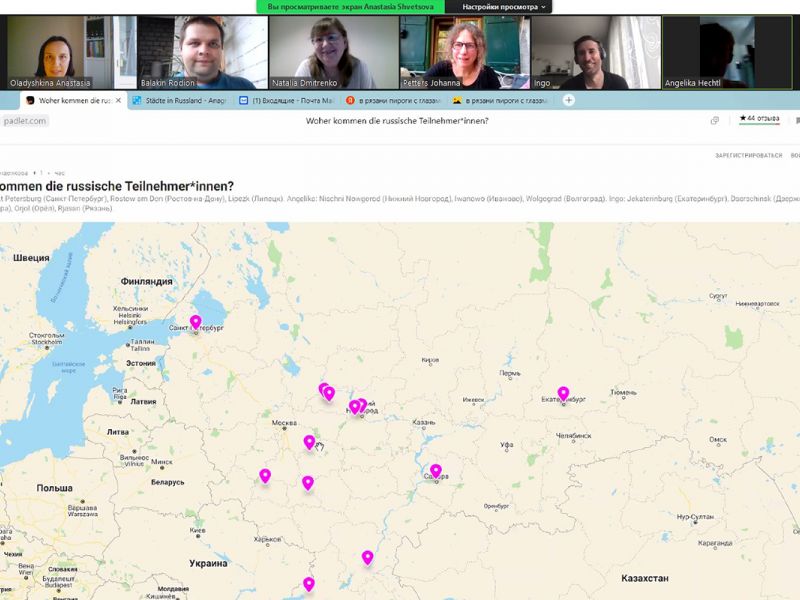Click the 'Польша' country label
Screen dimensions: 800x600
pyautogui.click(x=54, y=488)
